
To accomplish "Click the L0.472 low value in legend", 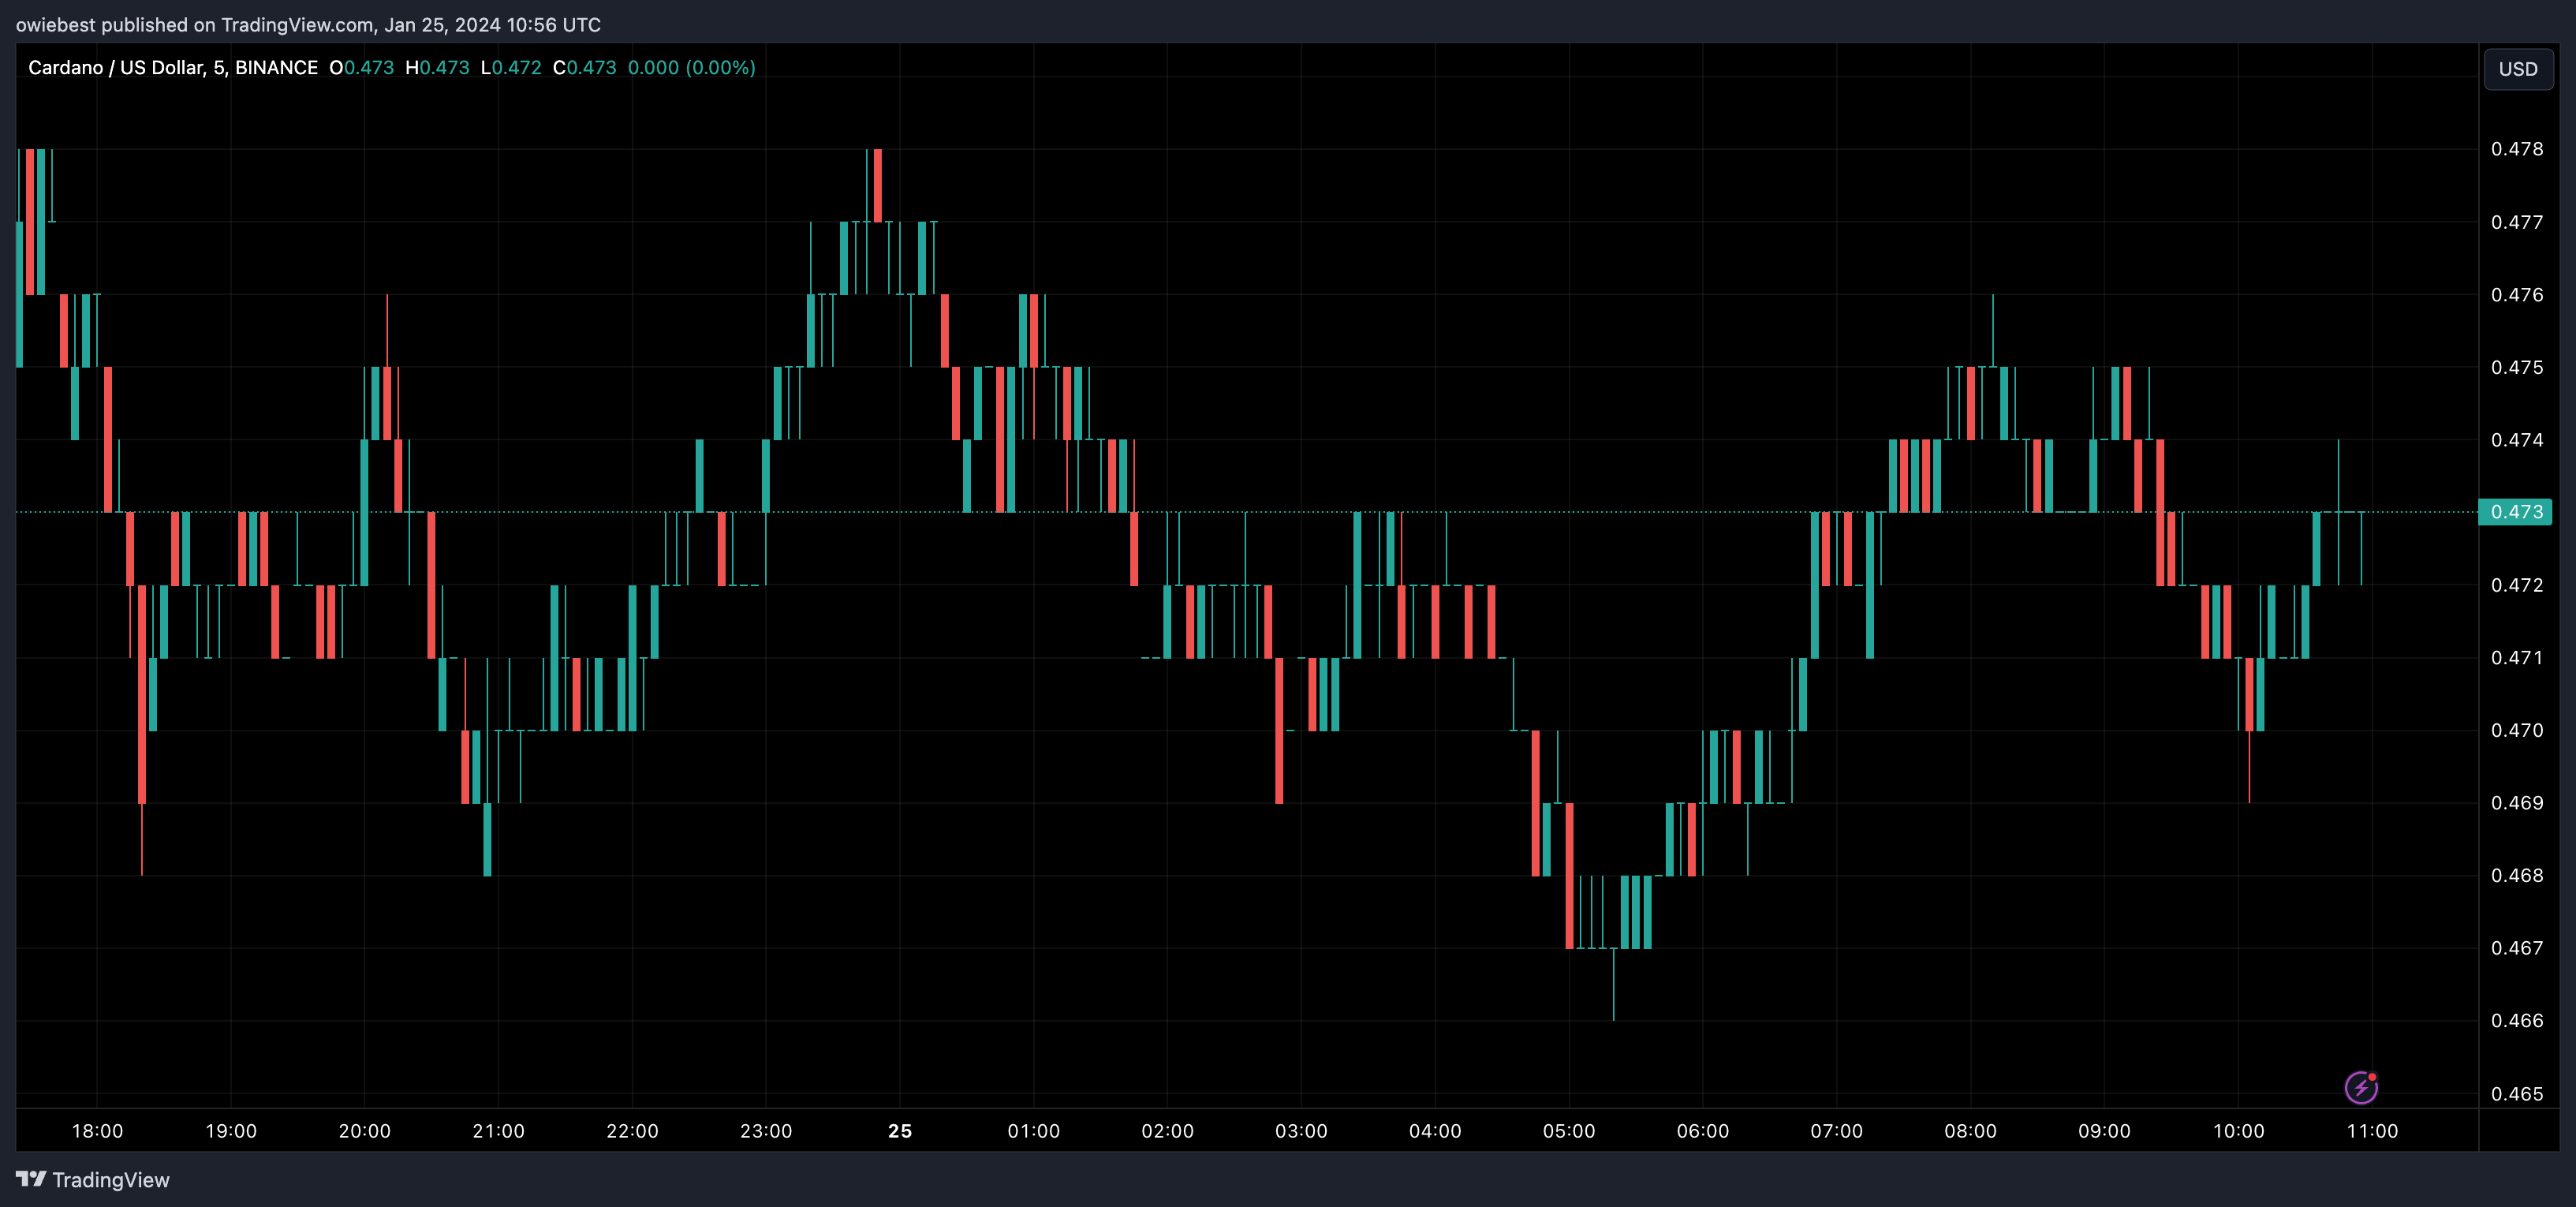I will coord(511,68).
